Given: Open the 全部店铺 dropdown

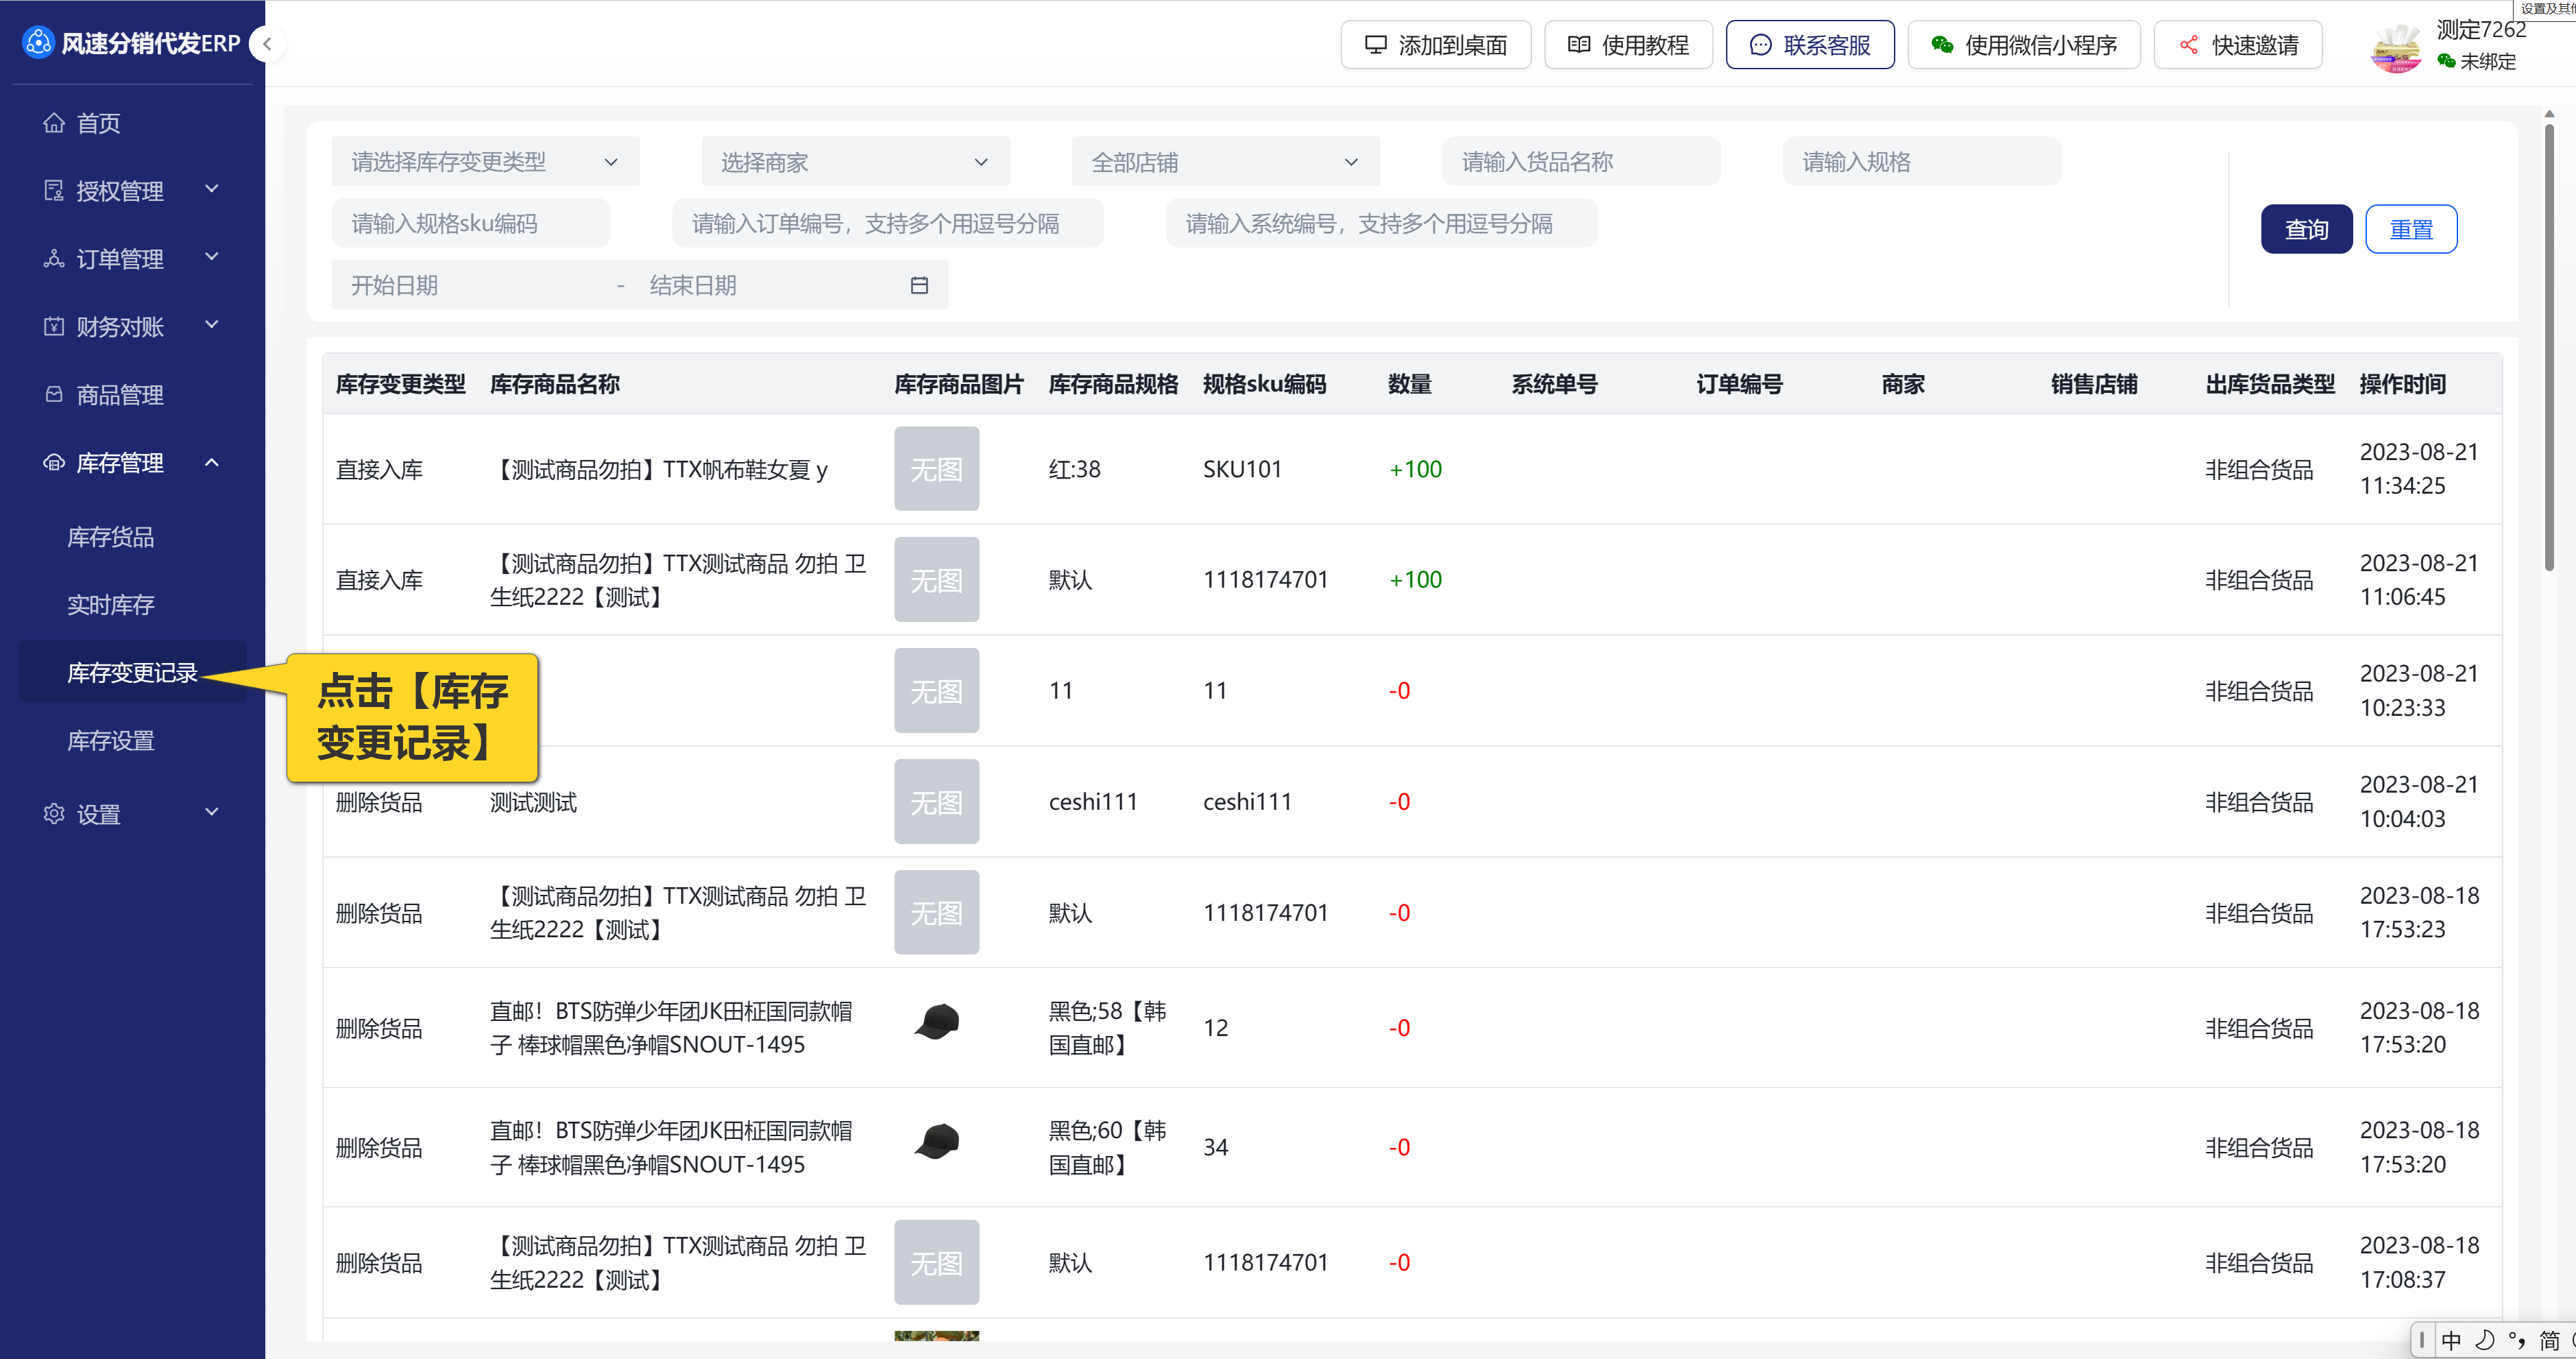Looking at the screenshot, I should [1225, 162].
